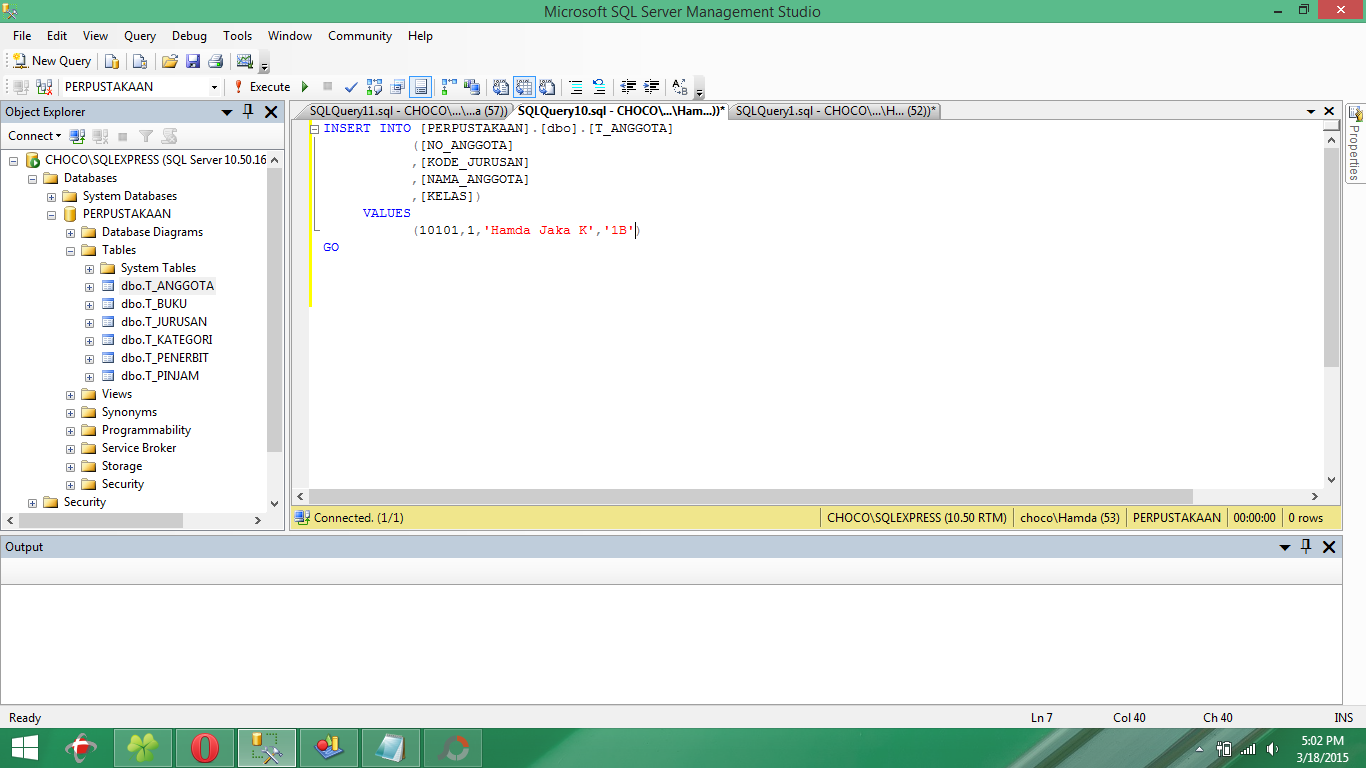Click the Open File folder icon
1366x768 pixels.
(x=170, y=61)
